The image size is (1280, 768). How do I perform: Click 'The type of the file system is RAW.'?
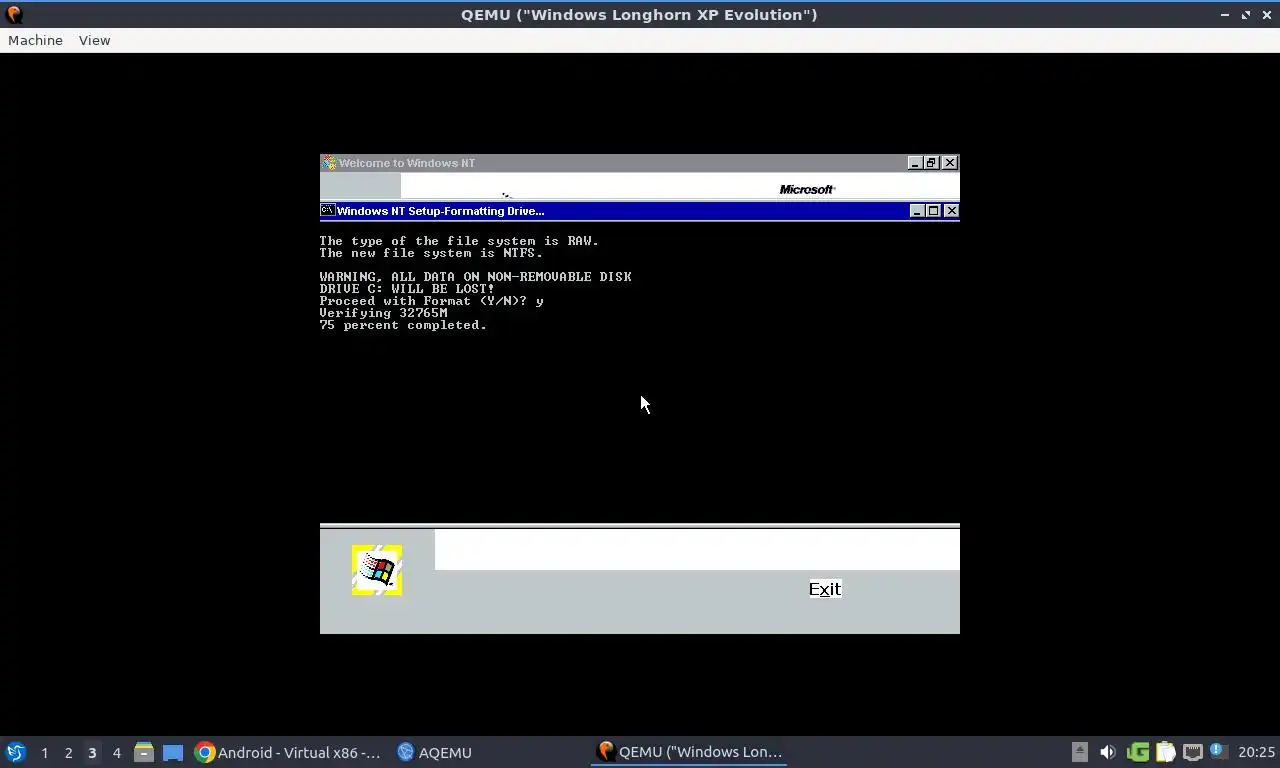pyautogui.click(x=459, y=241)
